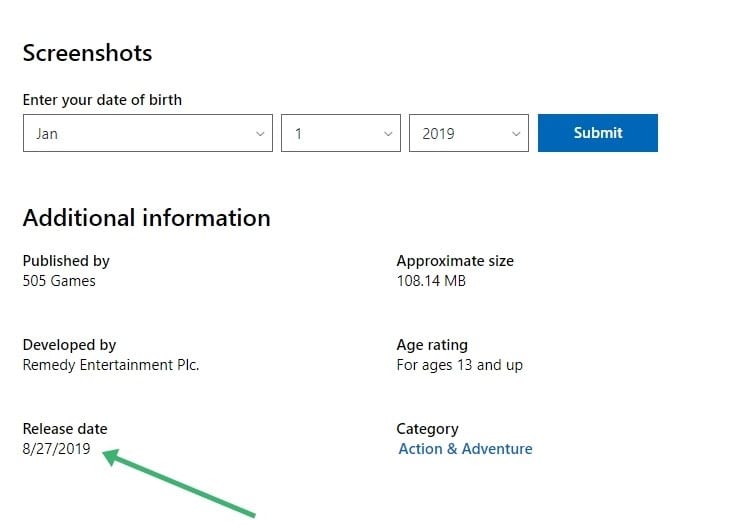Click the For ages 13 and up text
745x531 pixels.
pos(459,365)
